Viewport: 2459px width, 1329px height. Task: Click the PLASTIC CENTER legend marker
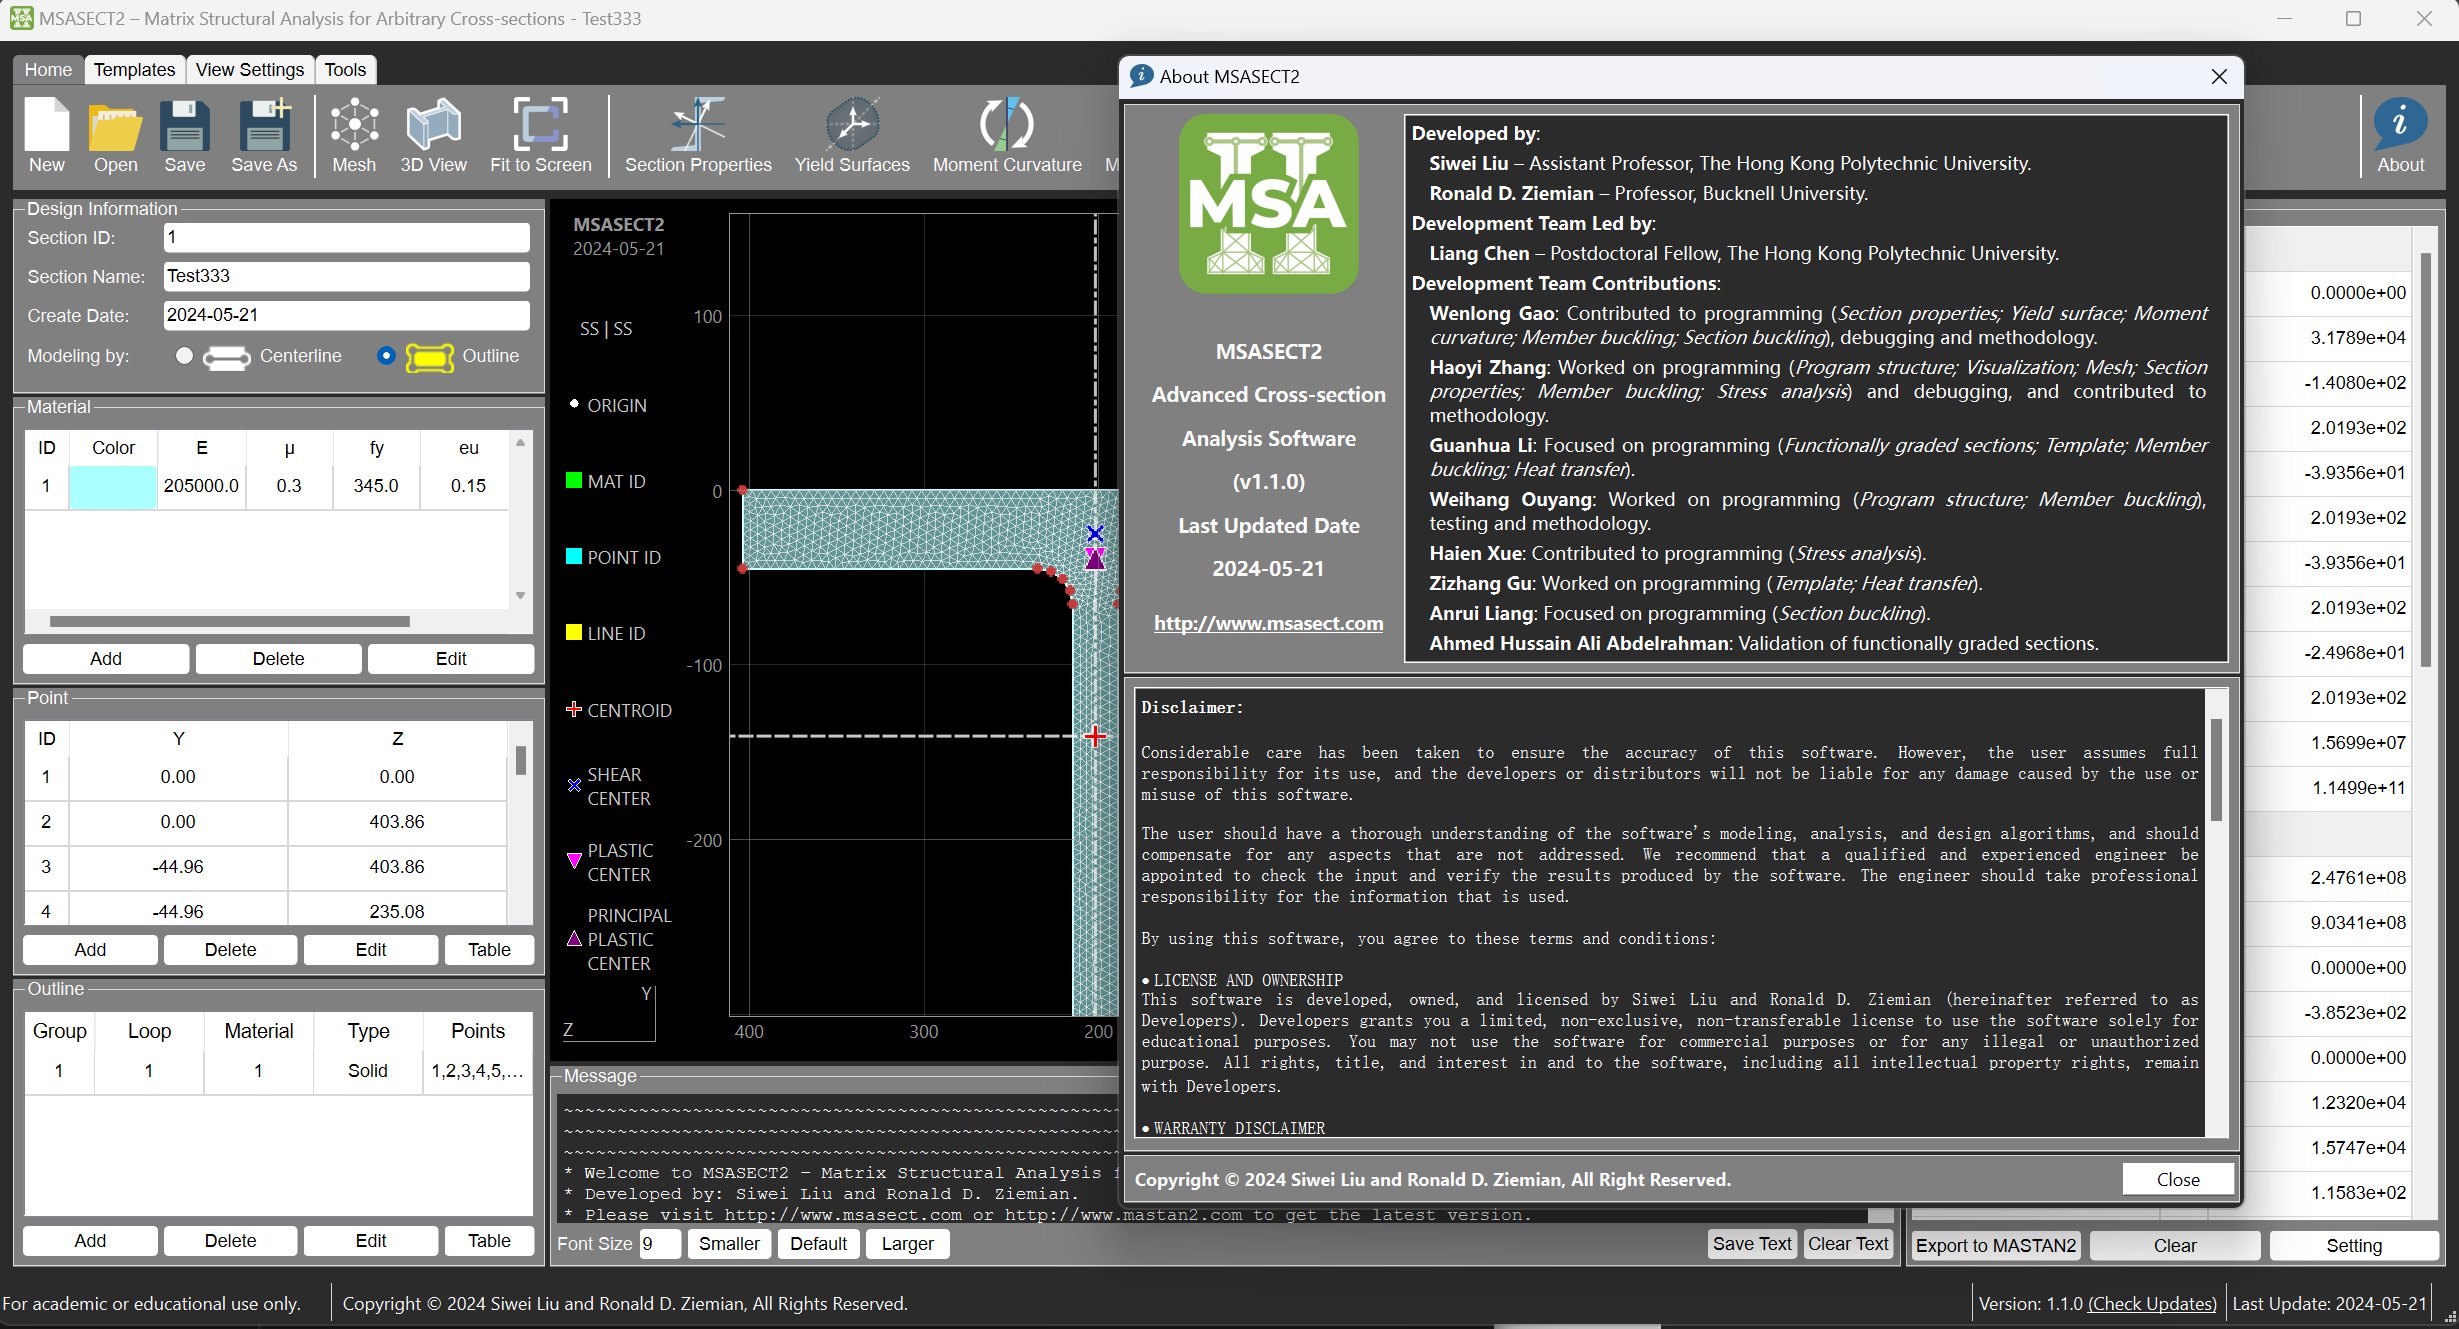pyautogui.click(x=574, y=860)
